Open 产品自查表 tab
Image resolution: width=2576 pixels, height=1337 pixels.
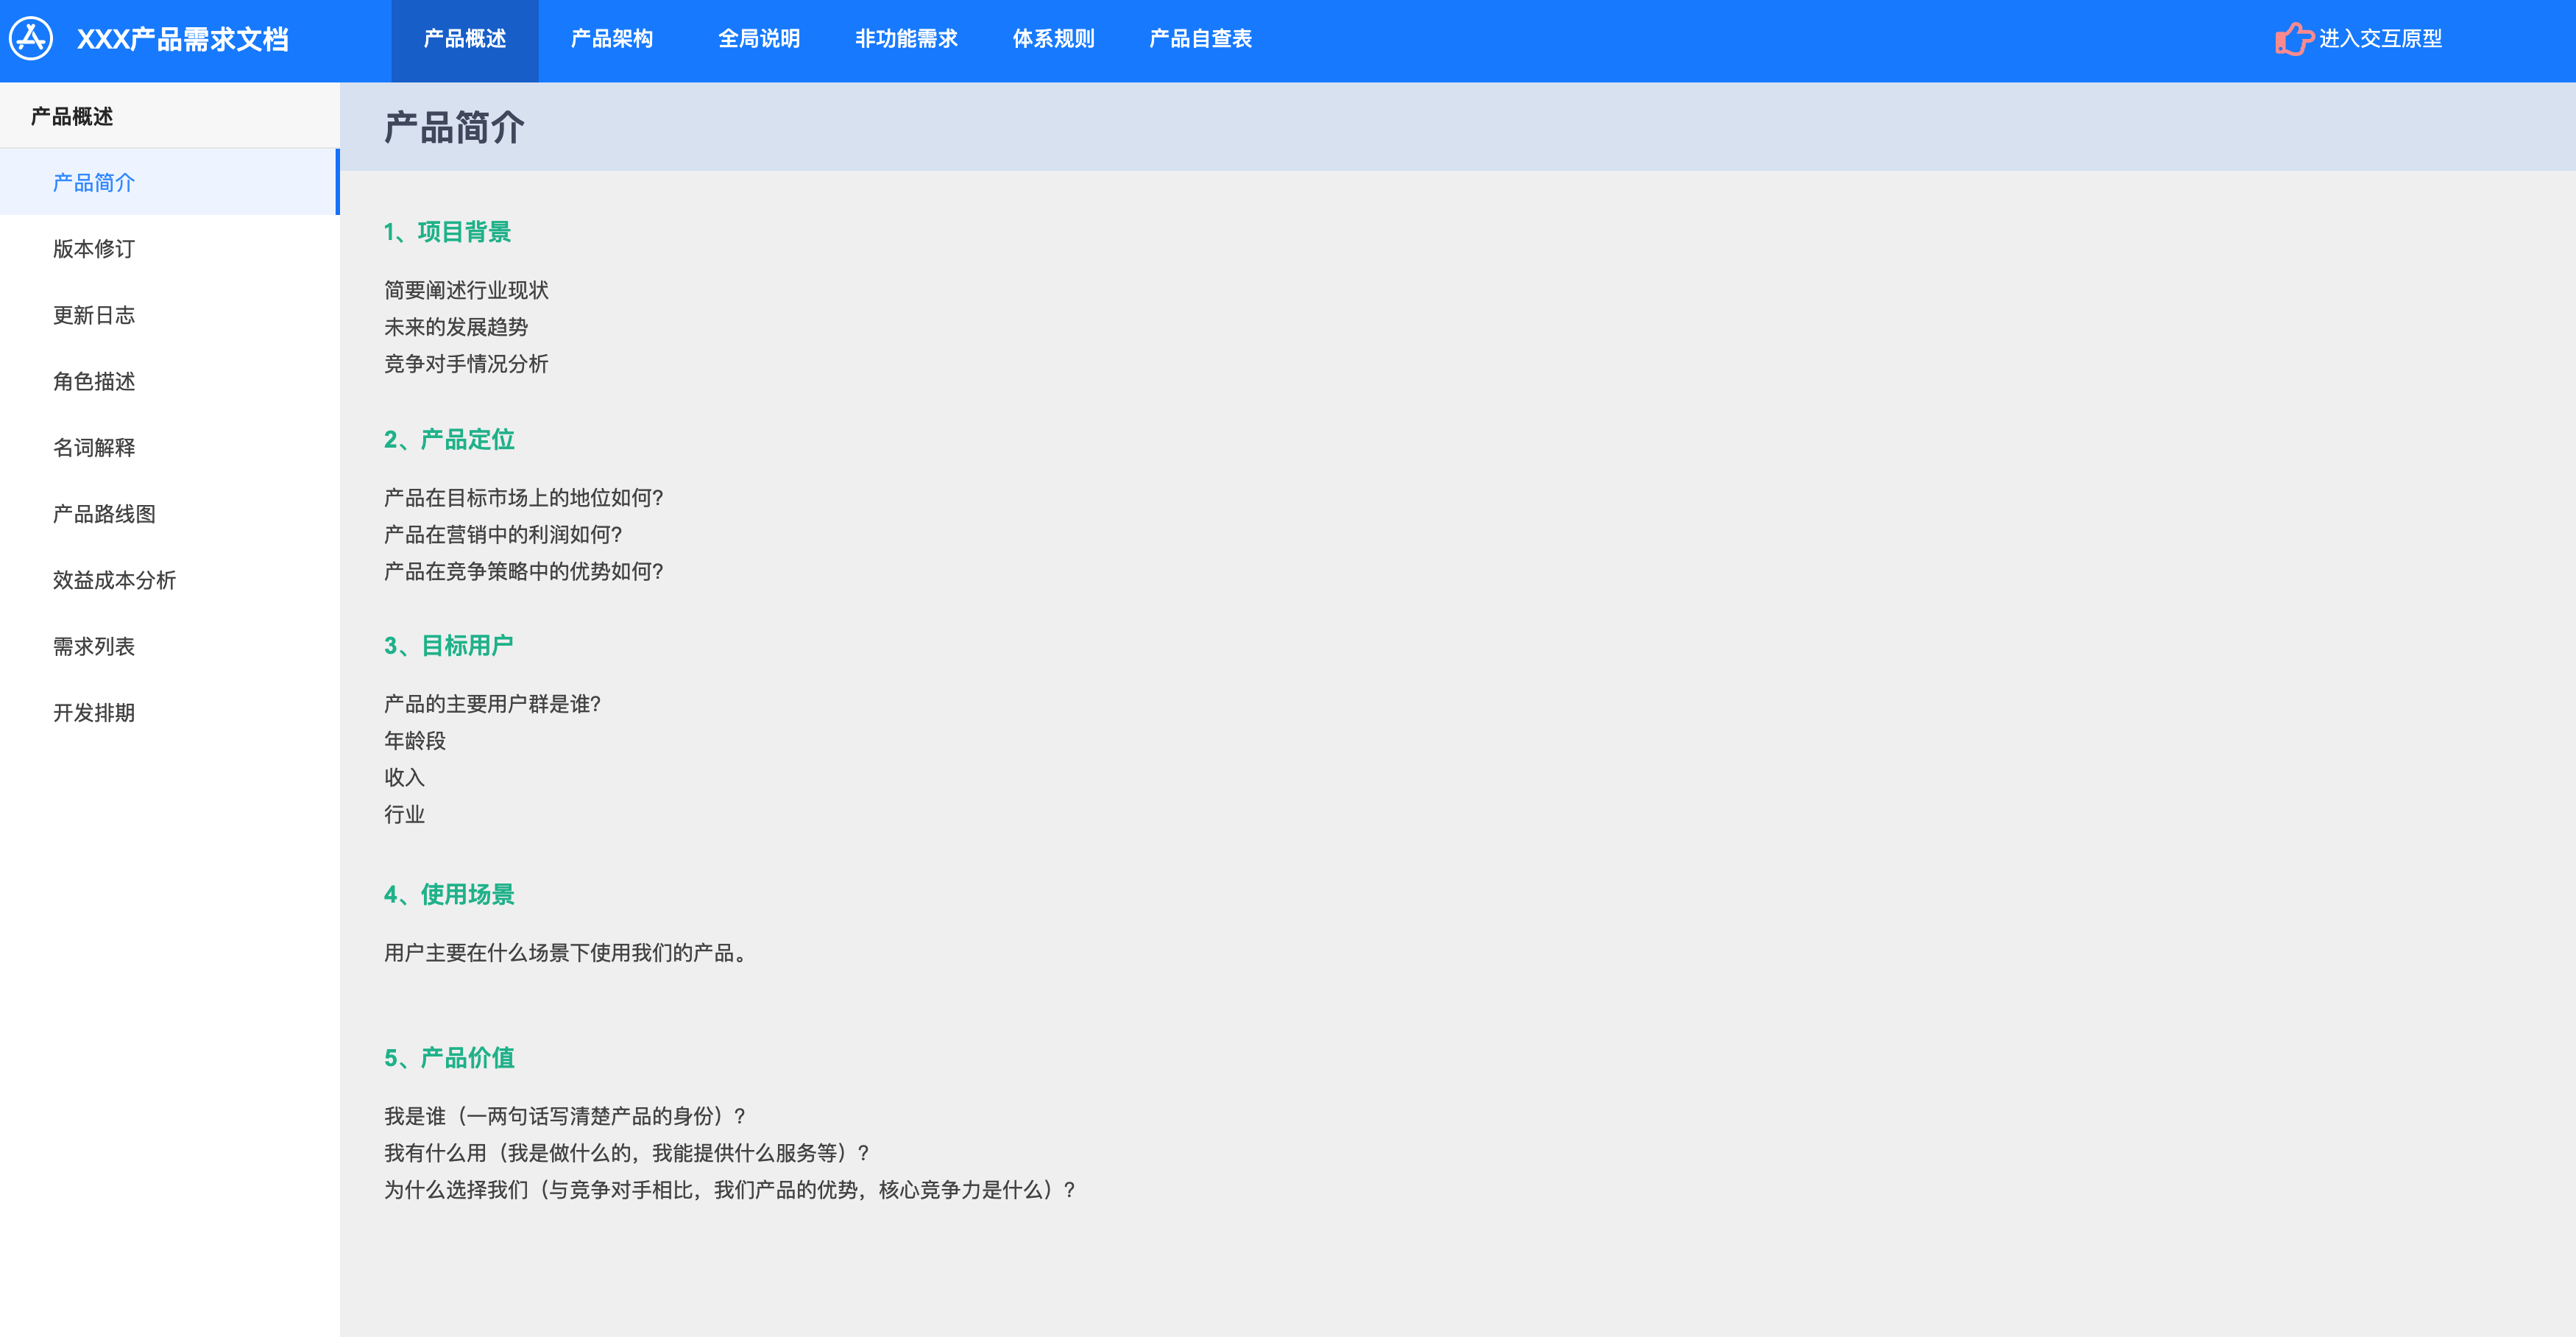[x=1201, y=39]
